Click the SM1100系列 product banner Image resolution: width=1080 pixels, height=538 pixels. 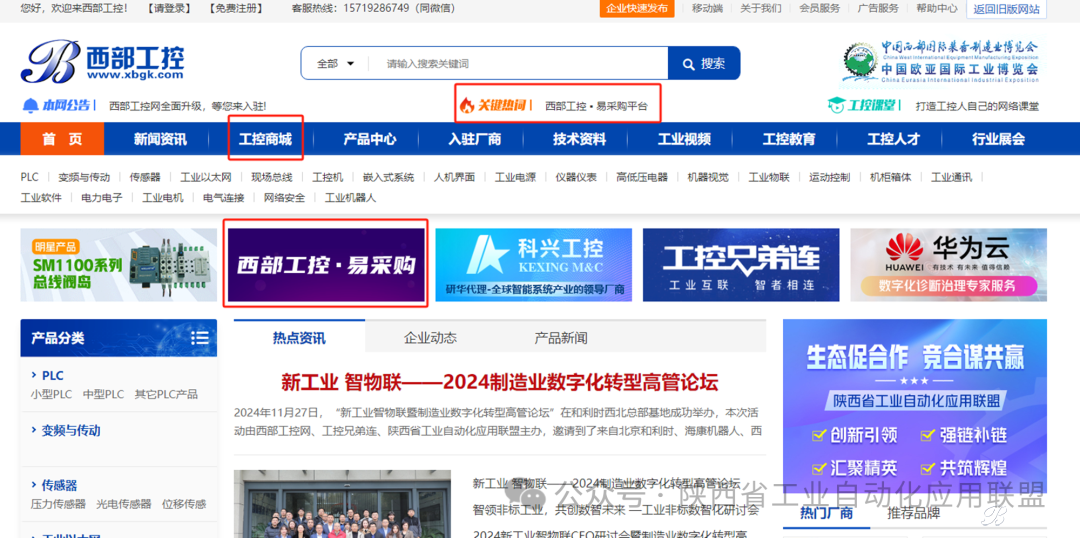pos(119,265)
